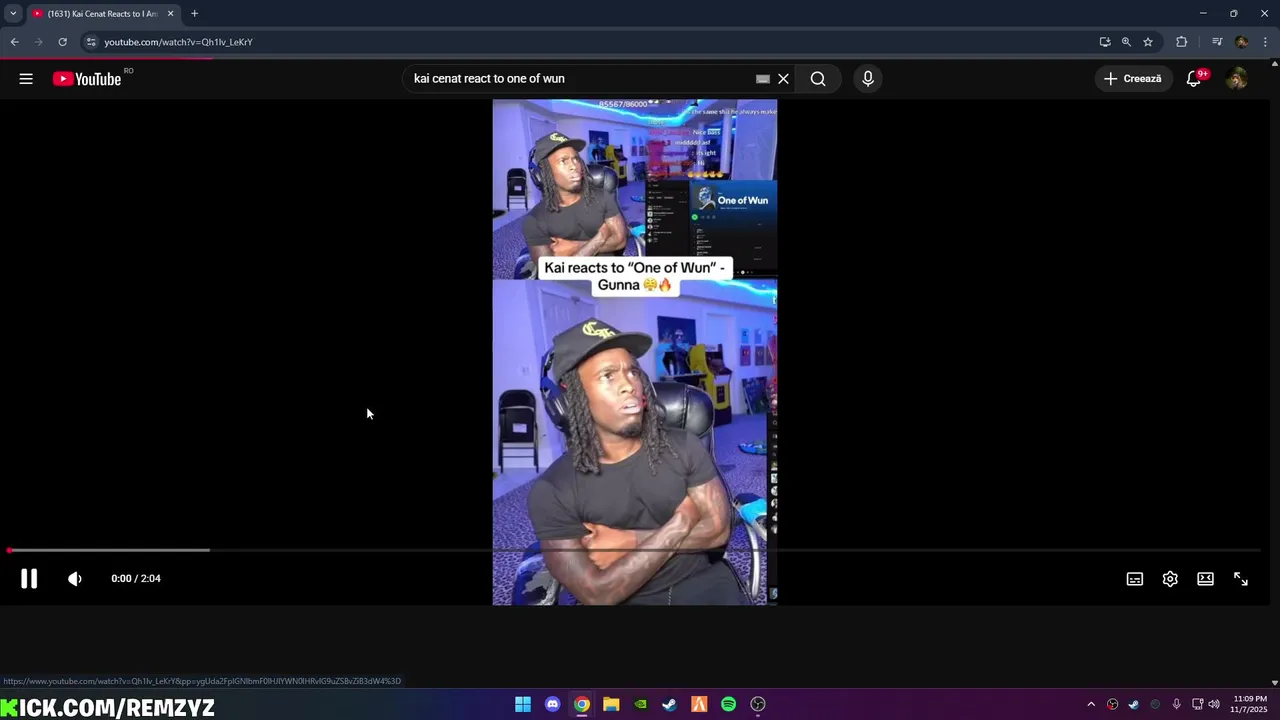Screen dimensions: 1280x720
Task: Open Spotify from the taskbar
Action: [x=728, y=704]
